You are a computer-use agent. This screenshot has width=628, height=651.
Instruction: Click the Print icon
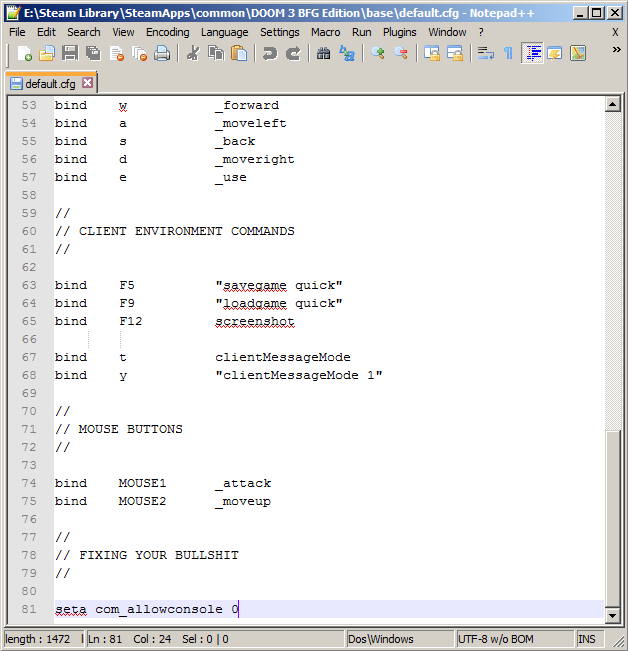pos(162,54)
